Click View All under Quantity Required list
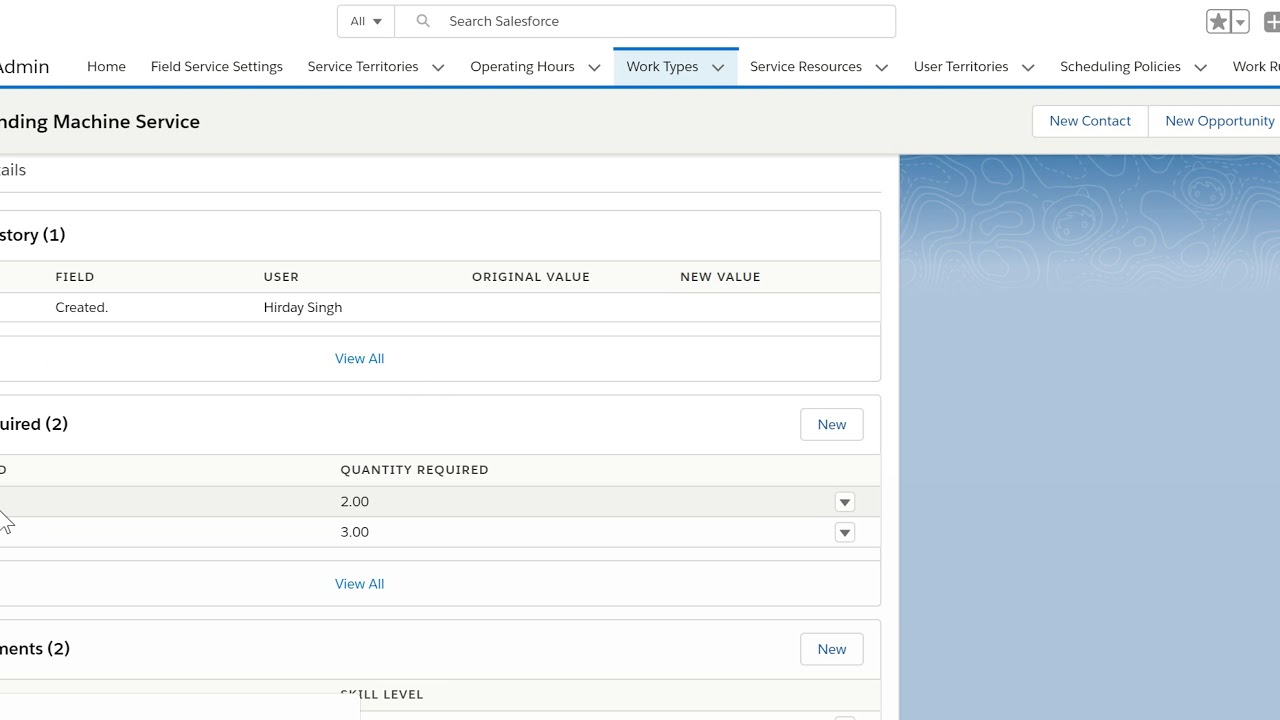The width and height of the screenshot is (1280, 720). 359,583
